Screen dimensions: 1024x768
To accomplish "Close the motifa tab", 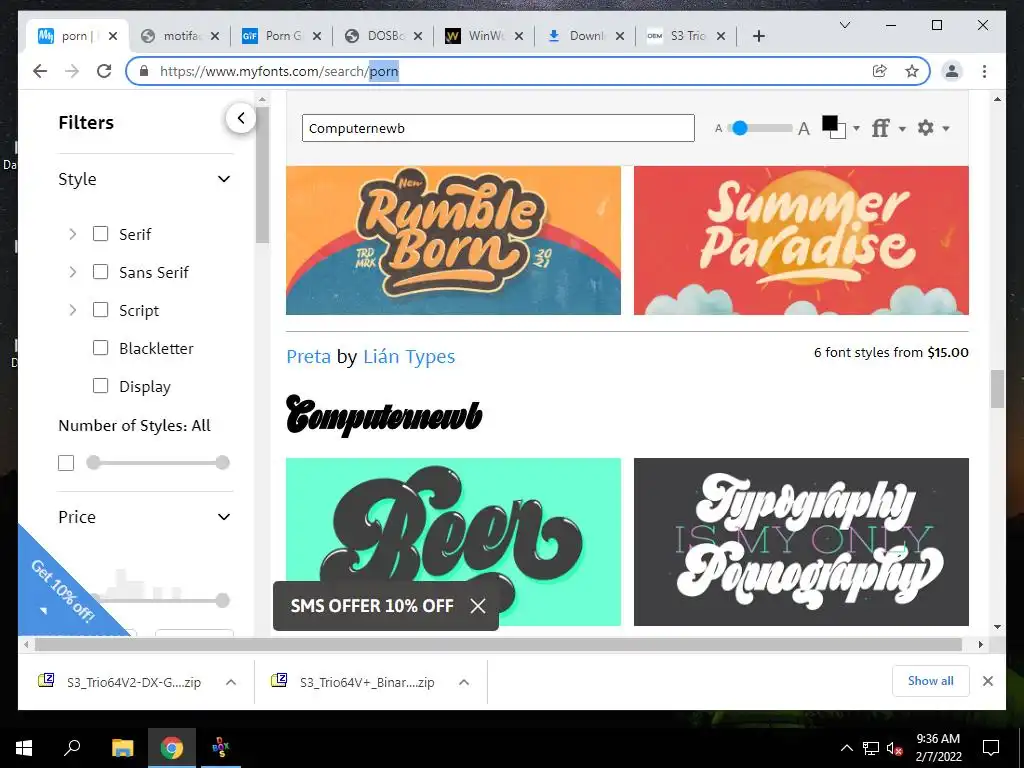I will point(215,36).
